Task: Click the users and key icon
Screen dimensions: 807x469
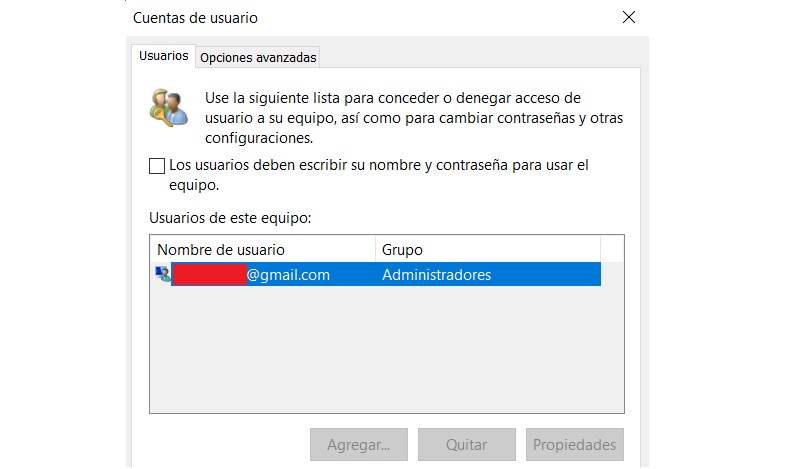Action: tap(169, 108)
